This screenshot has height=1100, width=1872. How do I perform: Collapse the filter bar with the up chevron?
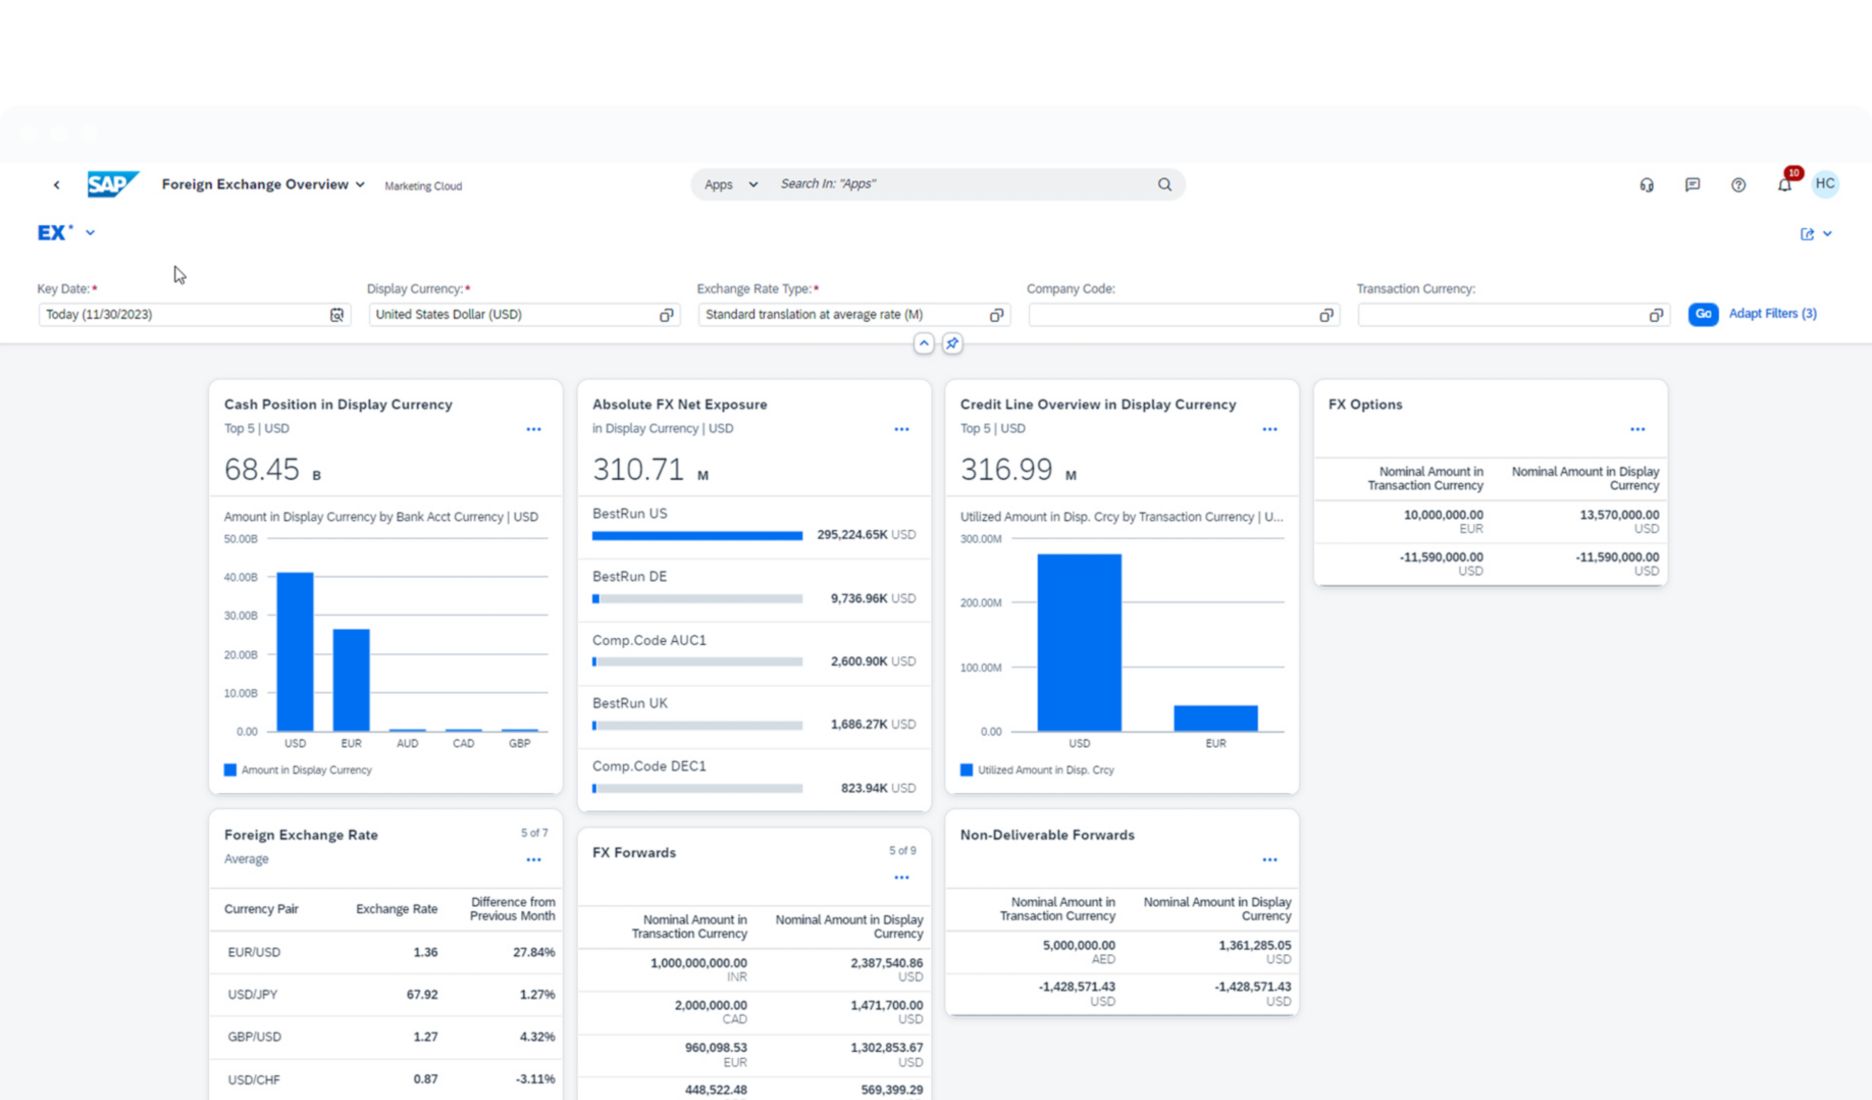coord(923,343)
